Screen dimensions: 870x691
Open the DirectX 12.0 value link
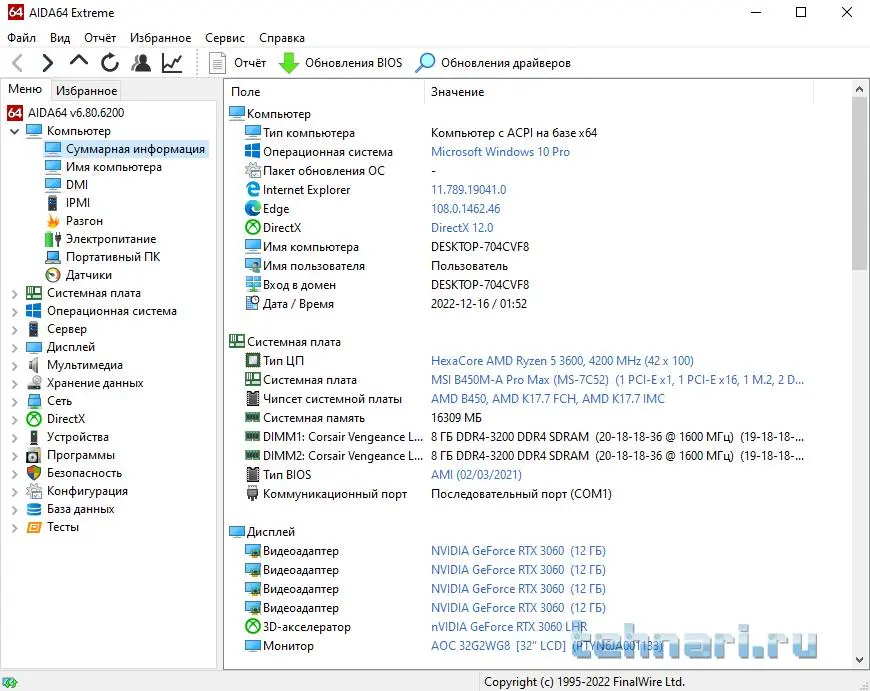(462, 228)
